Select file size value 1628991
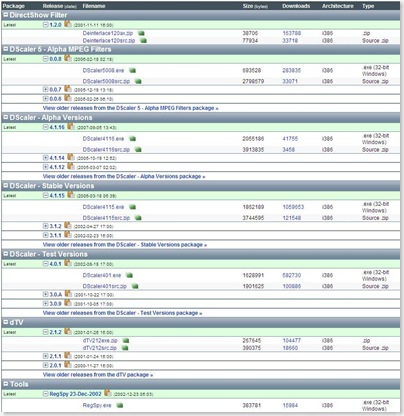 click(253, 276)
